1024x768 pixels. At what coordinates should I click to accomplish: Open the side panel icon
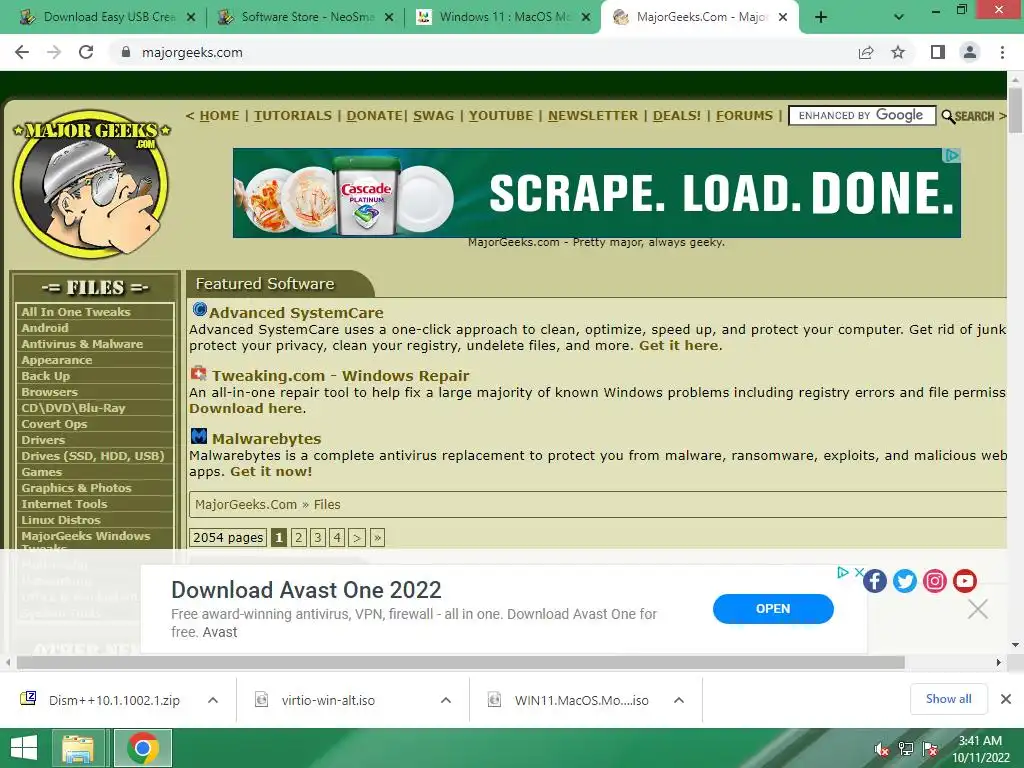(938, 52)
